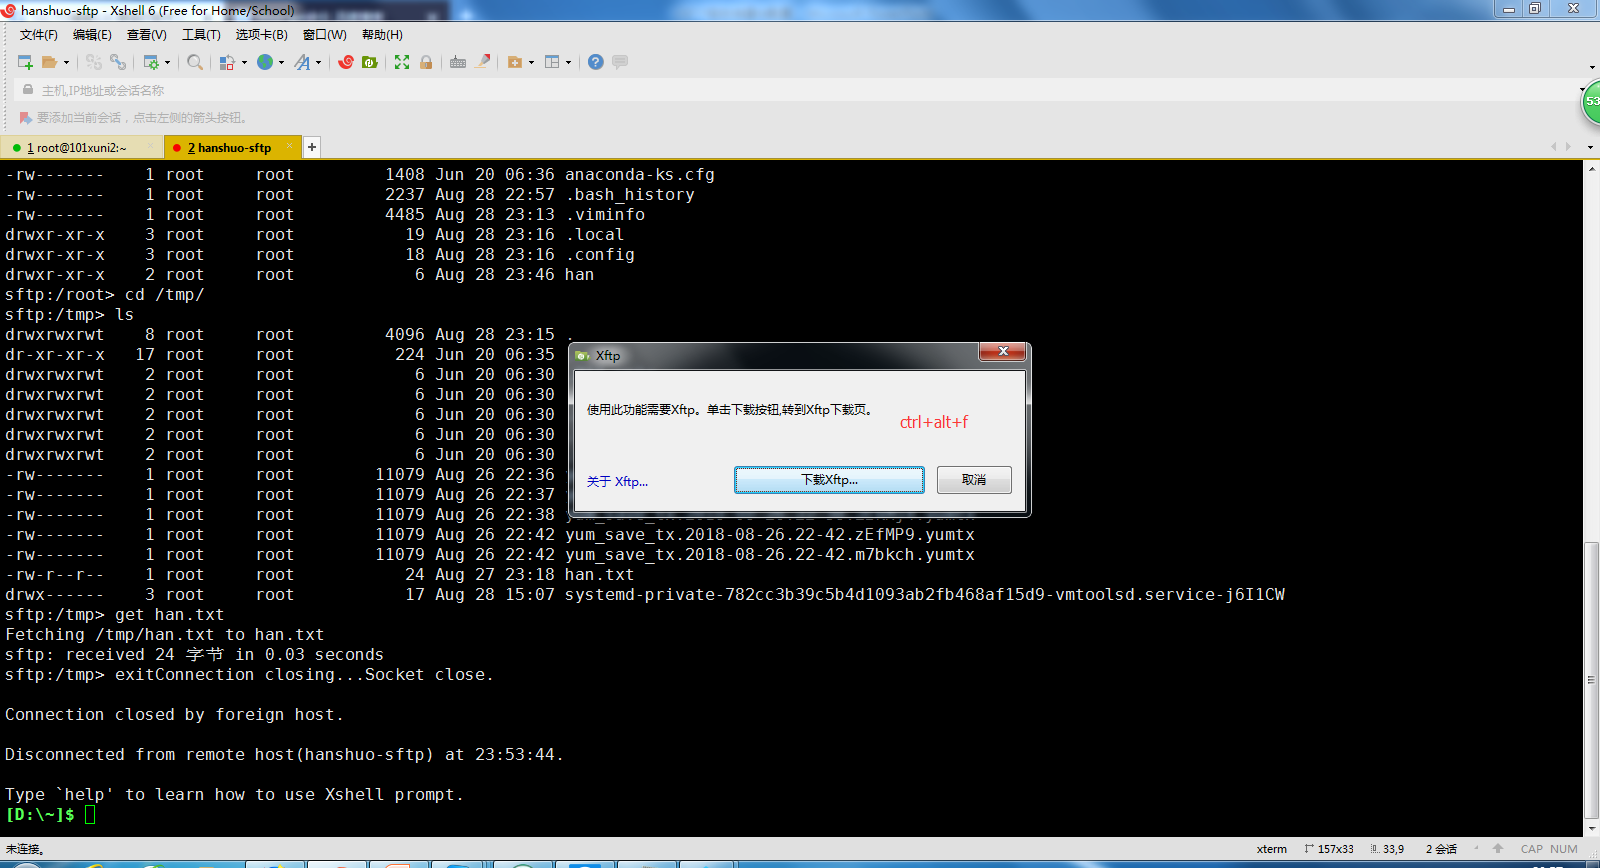Open the 编辑(E) menu

tap(92, 35)
